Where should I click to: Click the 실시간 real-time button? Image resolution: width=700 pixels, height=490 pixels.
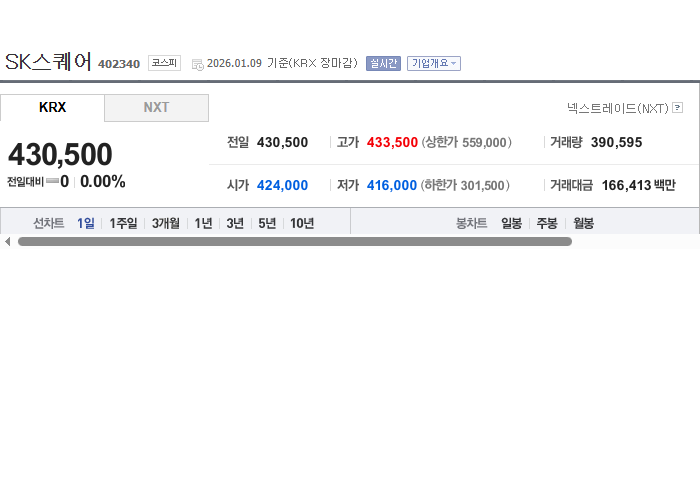click(x=383, y=63)
